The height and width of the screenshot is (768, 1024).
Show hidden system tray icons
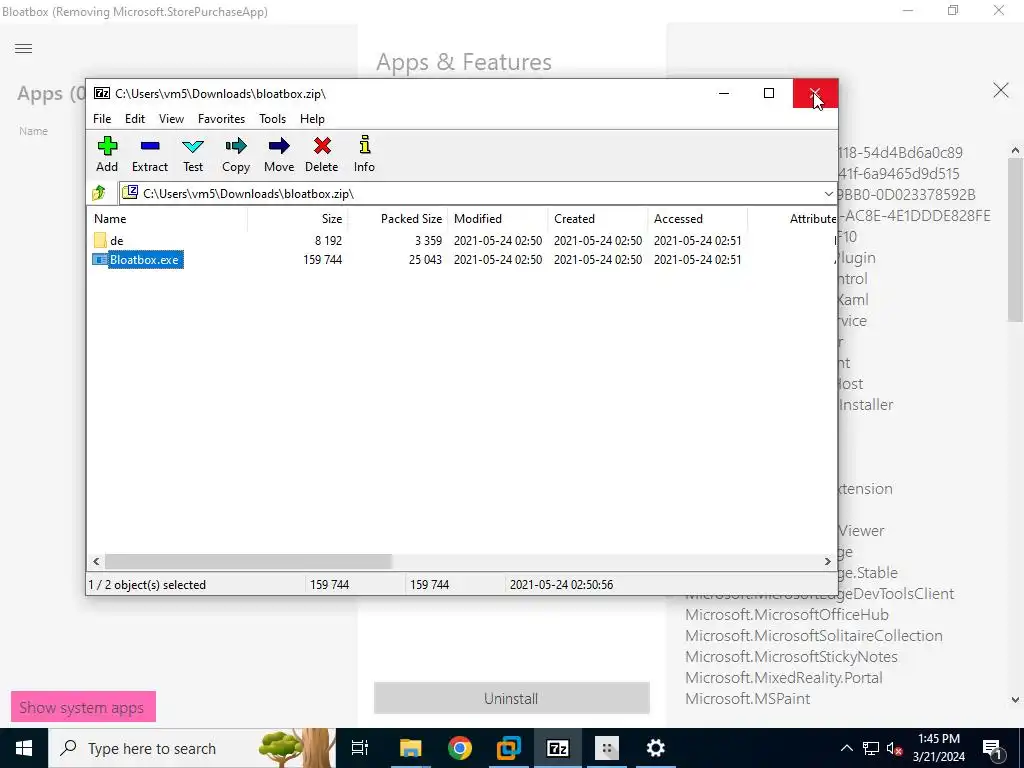846,748
